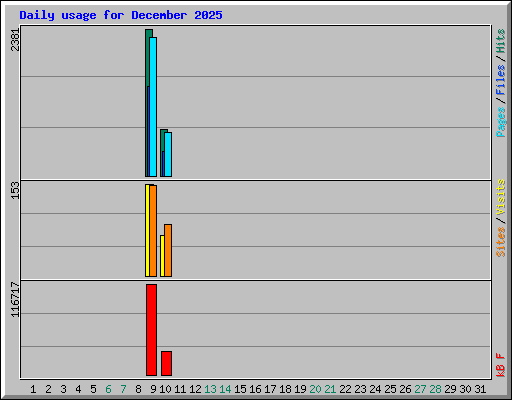Select the orange Sites bar for day 10
This screenshot has height=400, width=512.
(x=168, y=250)
